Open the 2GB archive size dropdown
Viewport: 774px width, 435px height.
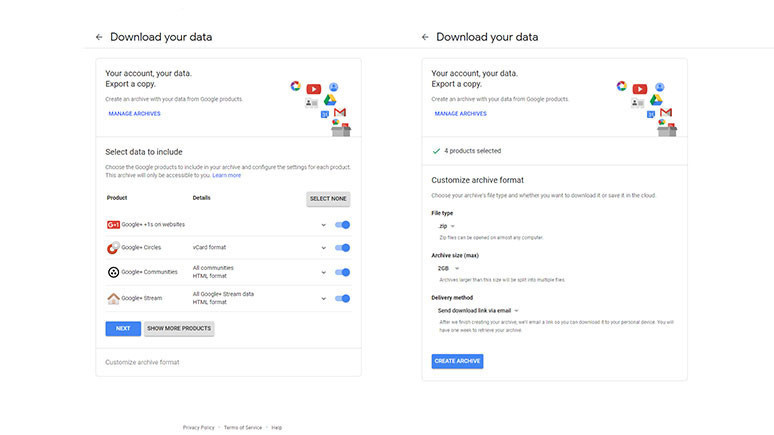click(448, 269)
